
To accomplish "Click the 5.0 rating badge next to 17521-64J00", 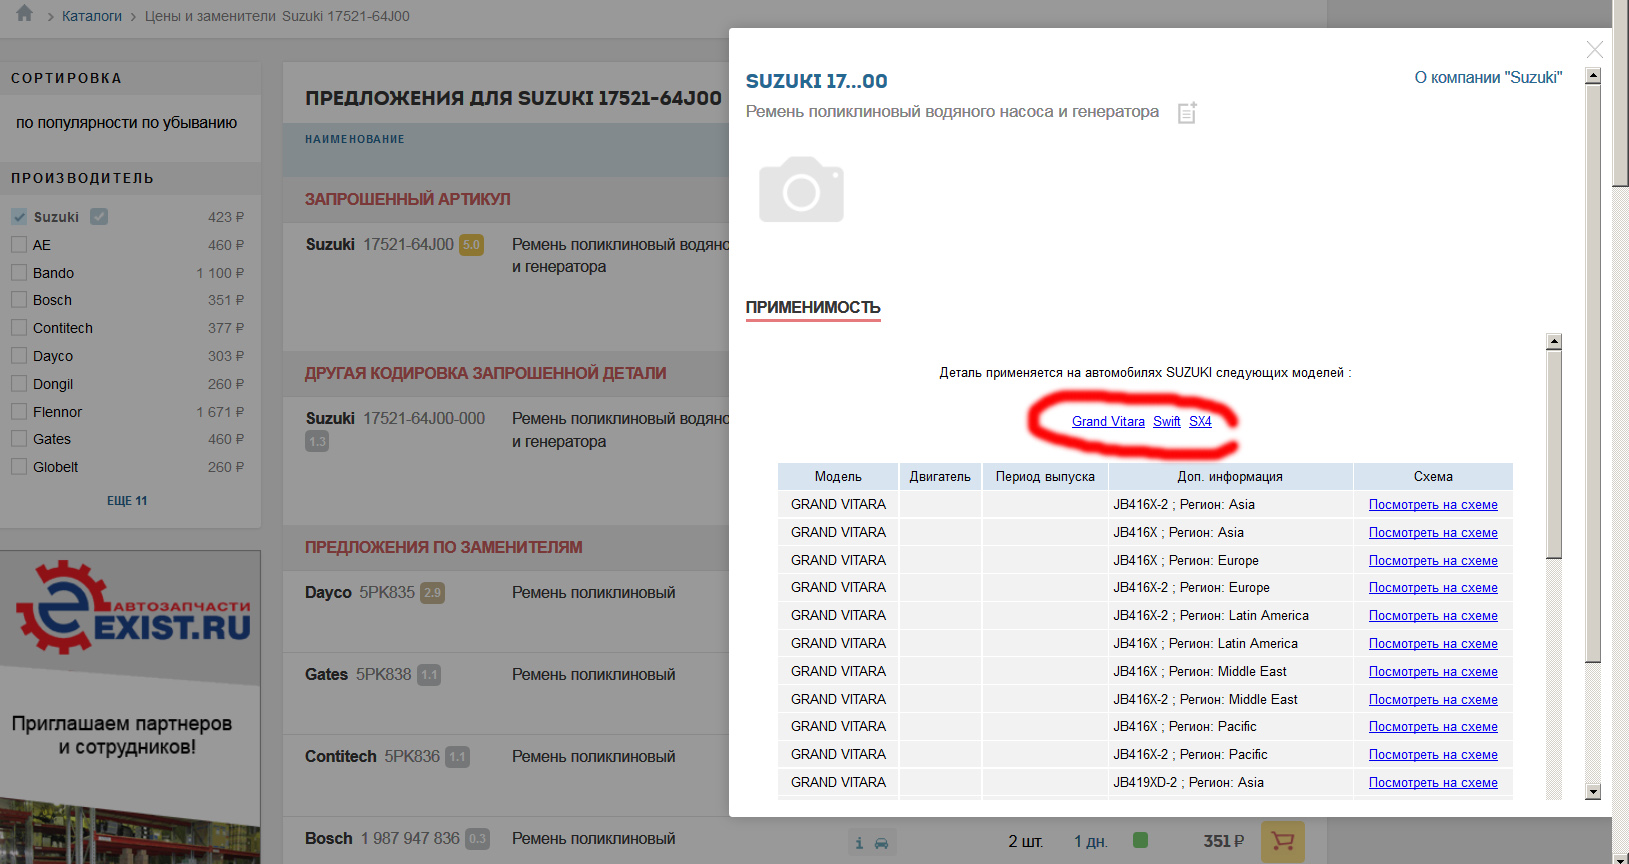I will point(471,245).
